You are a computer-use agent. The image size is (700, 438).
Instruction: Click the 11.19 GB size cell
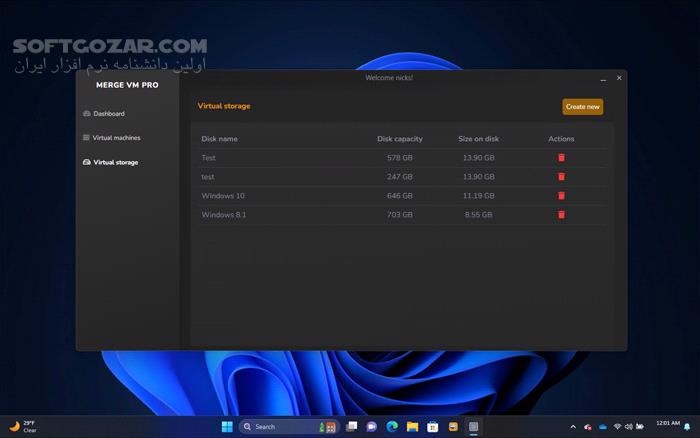point(478,196)
